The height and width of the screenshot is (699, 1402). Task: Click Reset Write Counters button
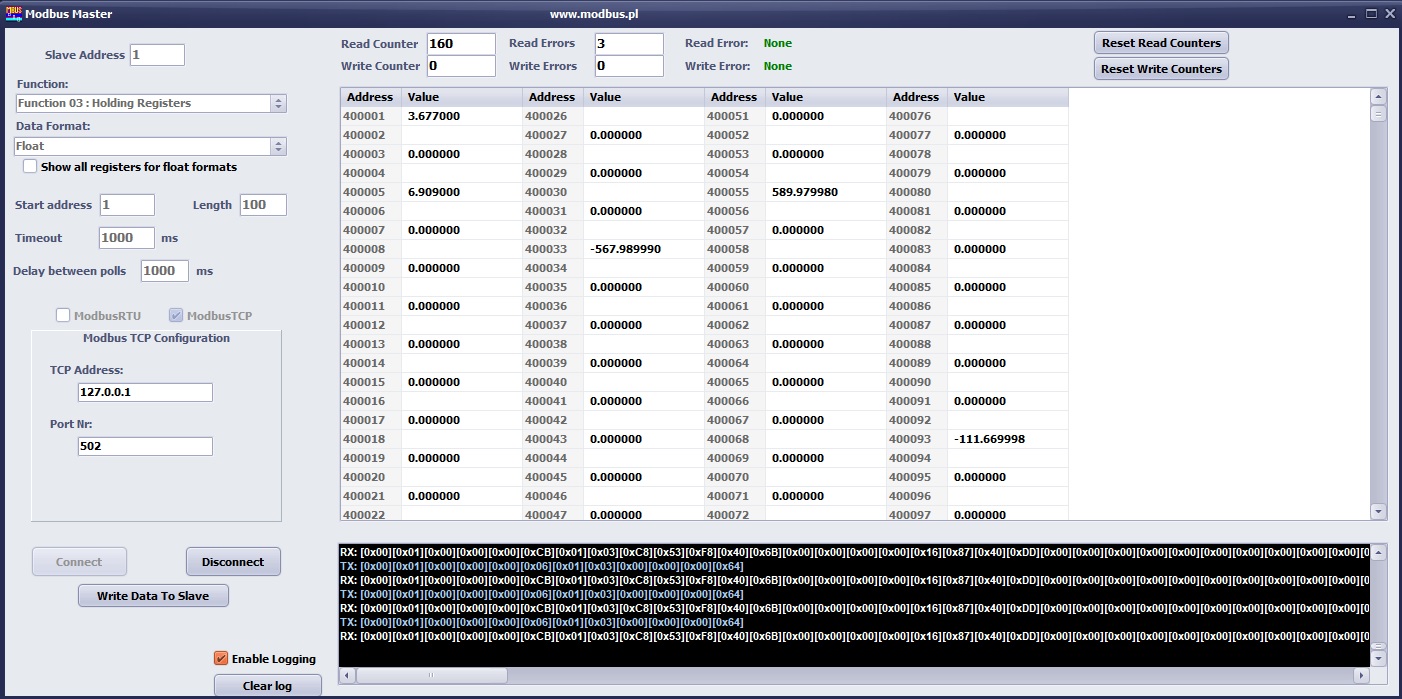1161,69
